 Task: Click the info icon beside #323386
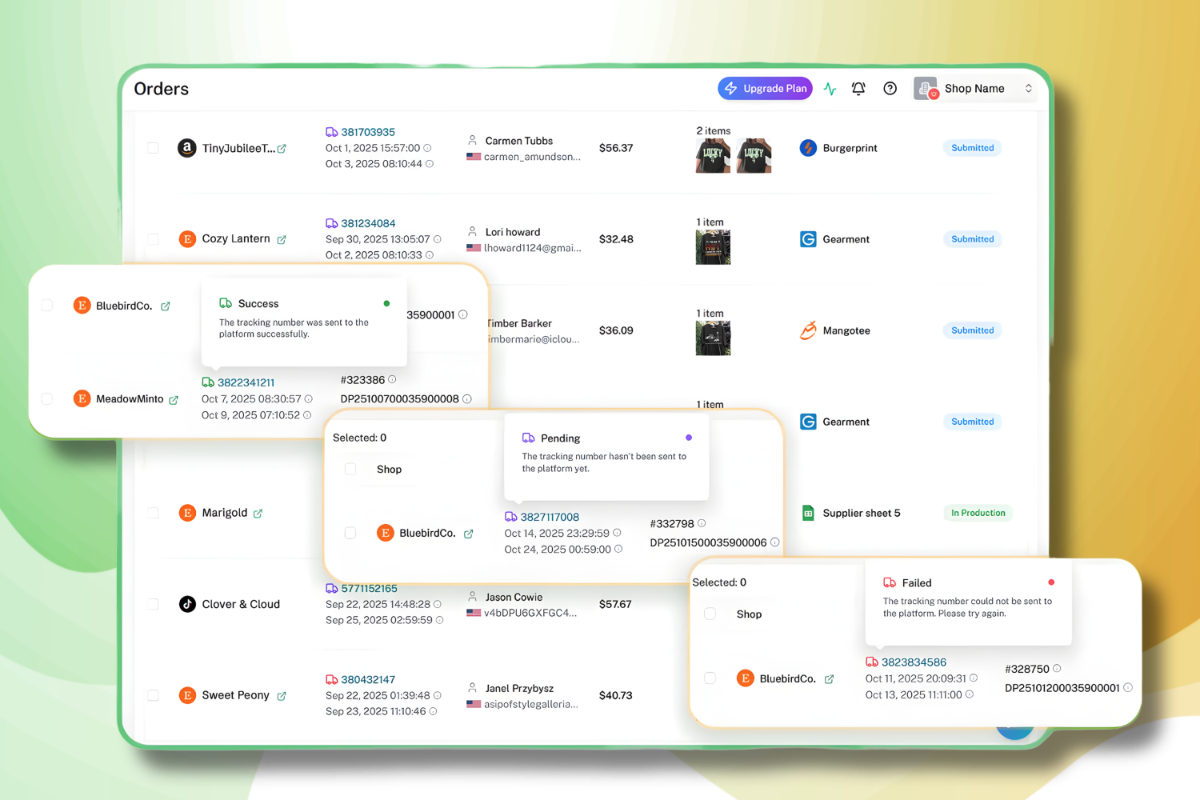(392, 379)
